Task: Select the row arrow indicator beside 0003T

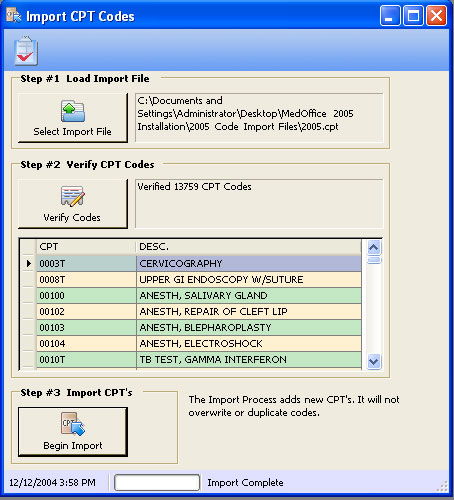Action: pyautogui.click(x=29, y=263)
